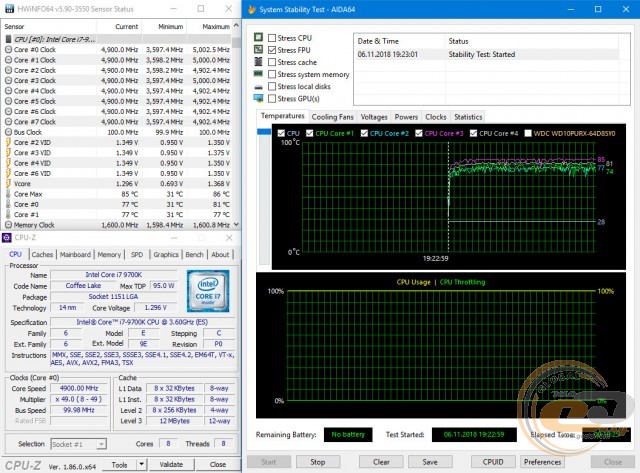Switch to the Cooling Fans tab
This screenshot has height=473, width=640.
click(x=333, y=117)
